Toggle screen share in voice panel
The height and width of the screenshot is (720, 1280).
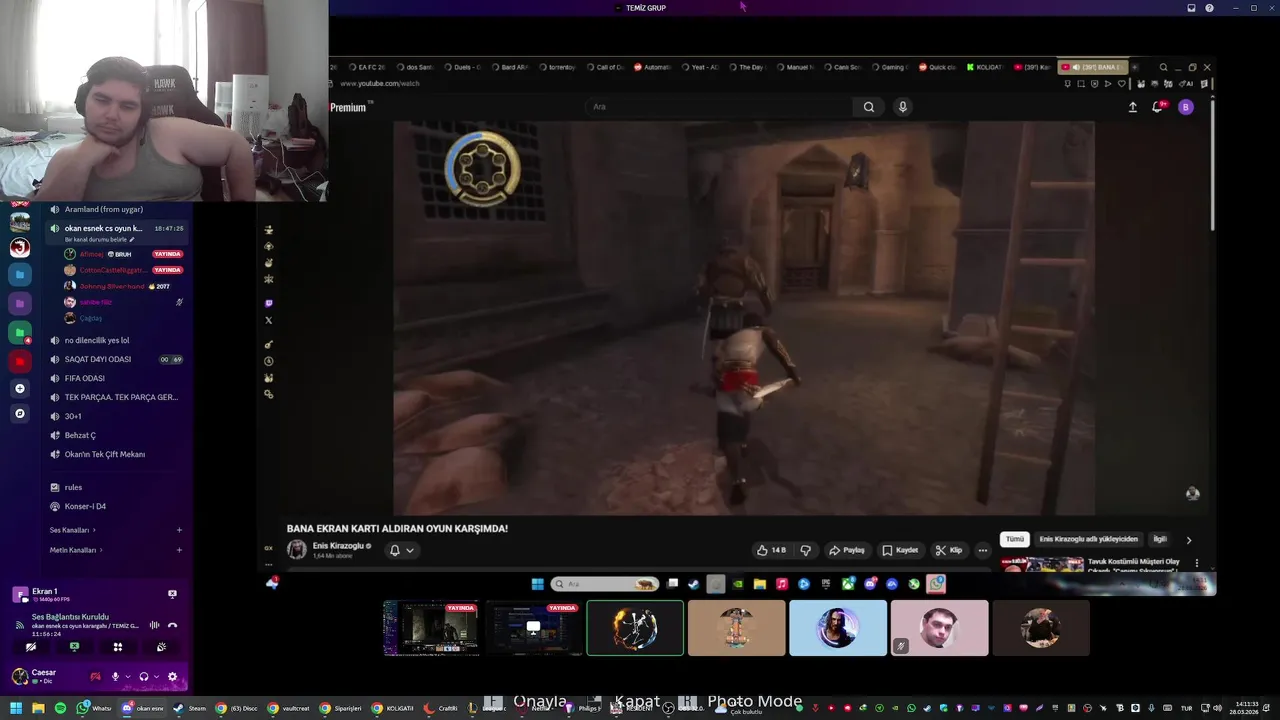pyautogui.click(x=74, y=647)
